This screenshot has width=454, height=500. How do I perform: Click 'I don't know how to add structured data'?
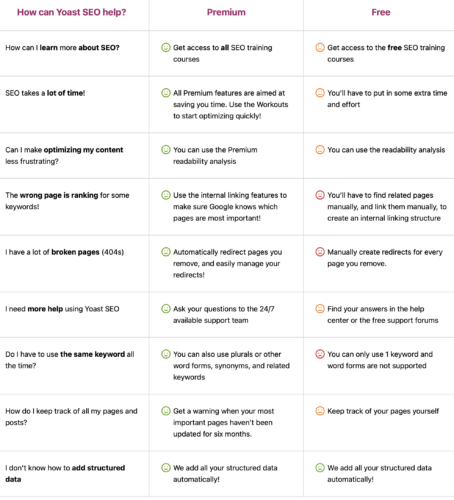pos(65,473)
